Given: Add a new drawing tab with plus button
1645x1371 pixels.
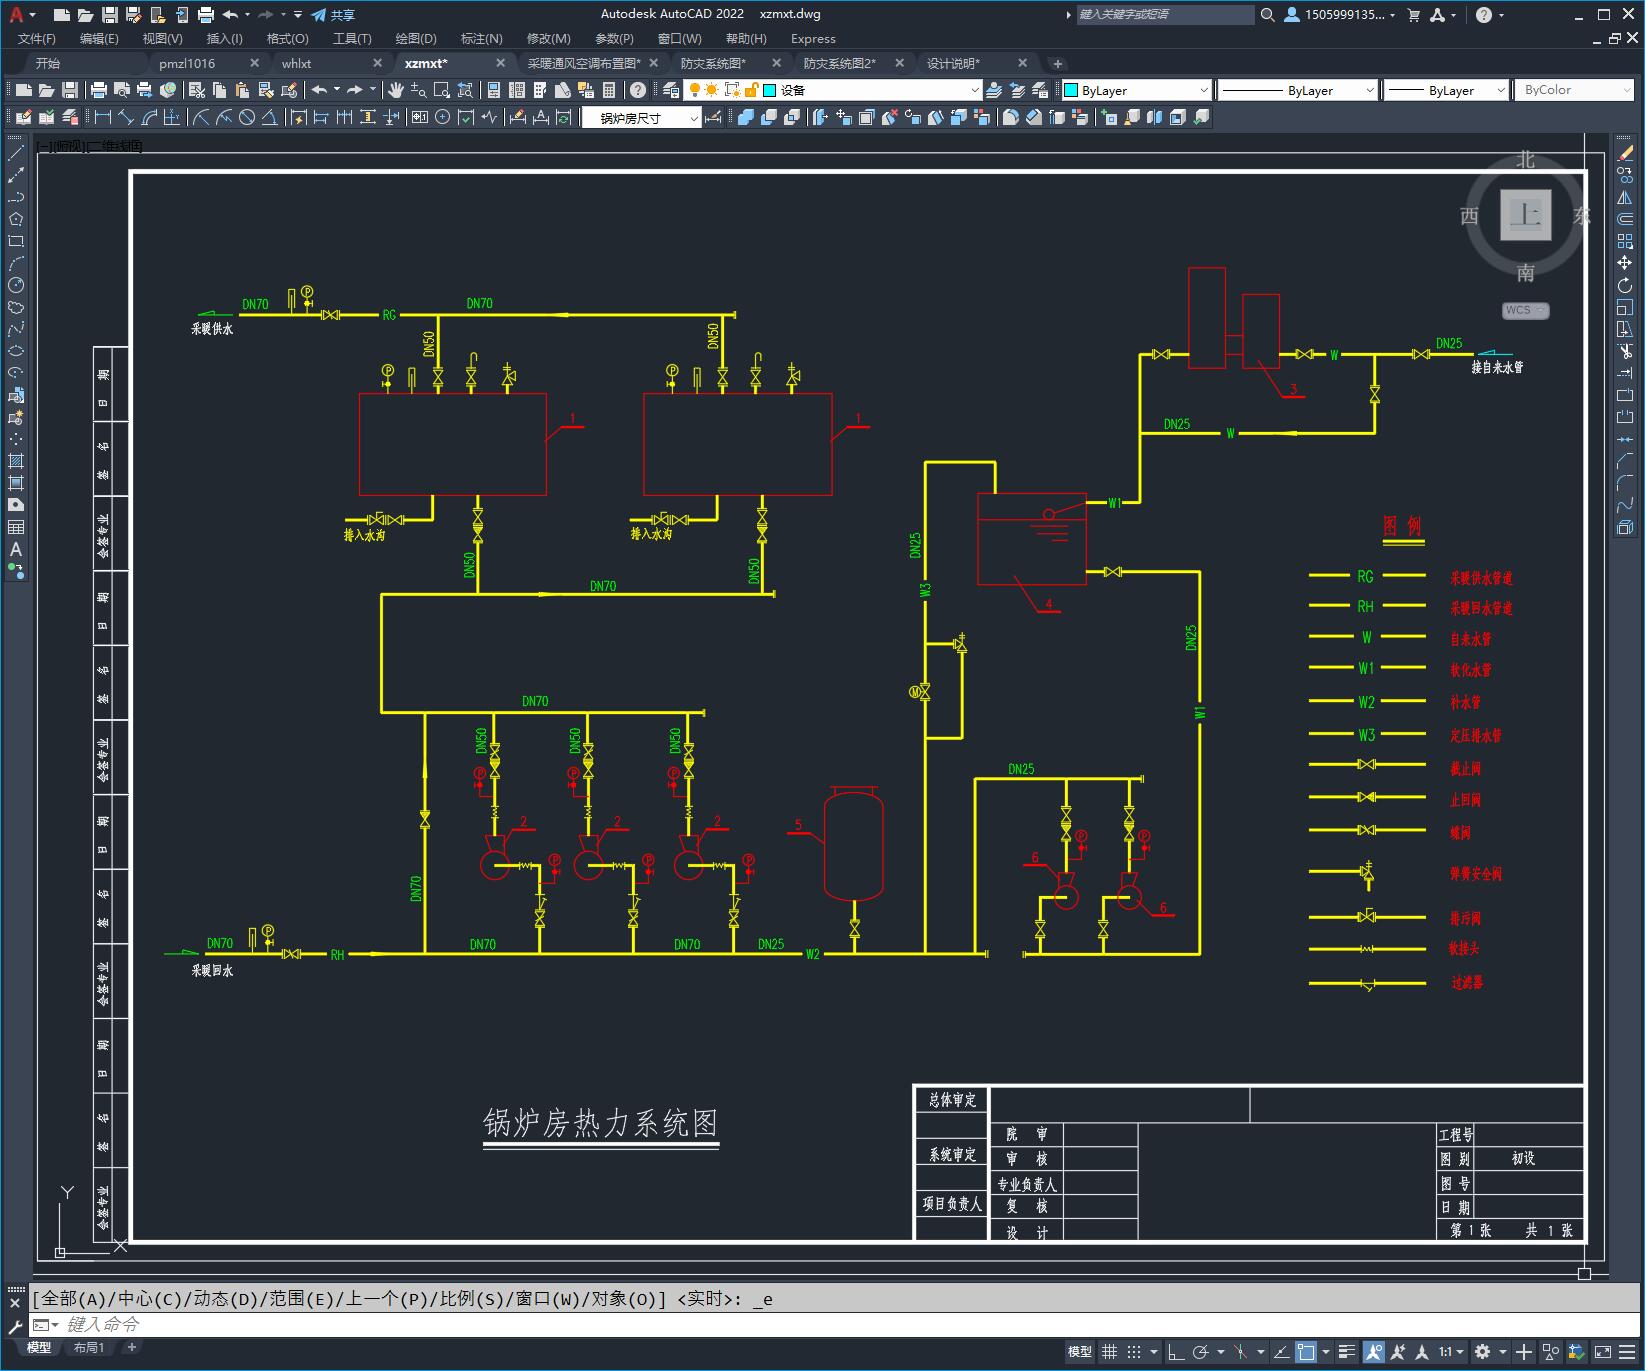Looking at the screenshot, I should click(x=1058, y=63).
